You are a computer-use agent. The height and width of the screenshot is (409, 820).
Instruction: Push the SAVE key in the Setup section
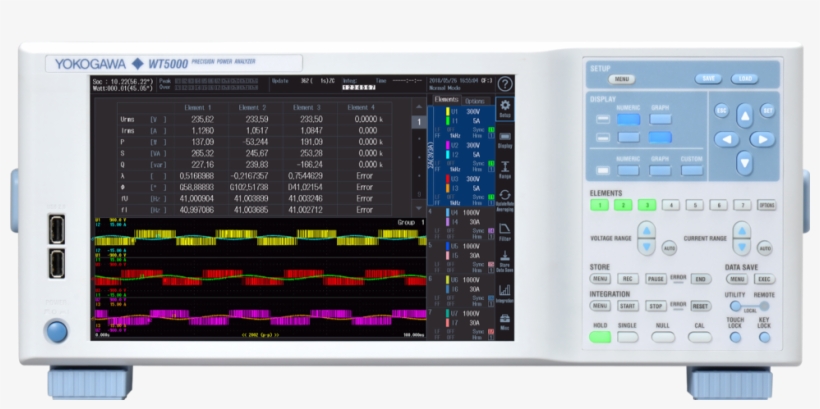click(x=708, y=78)
